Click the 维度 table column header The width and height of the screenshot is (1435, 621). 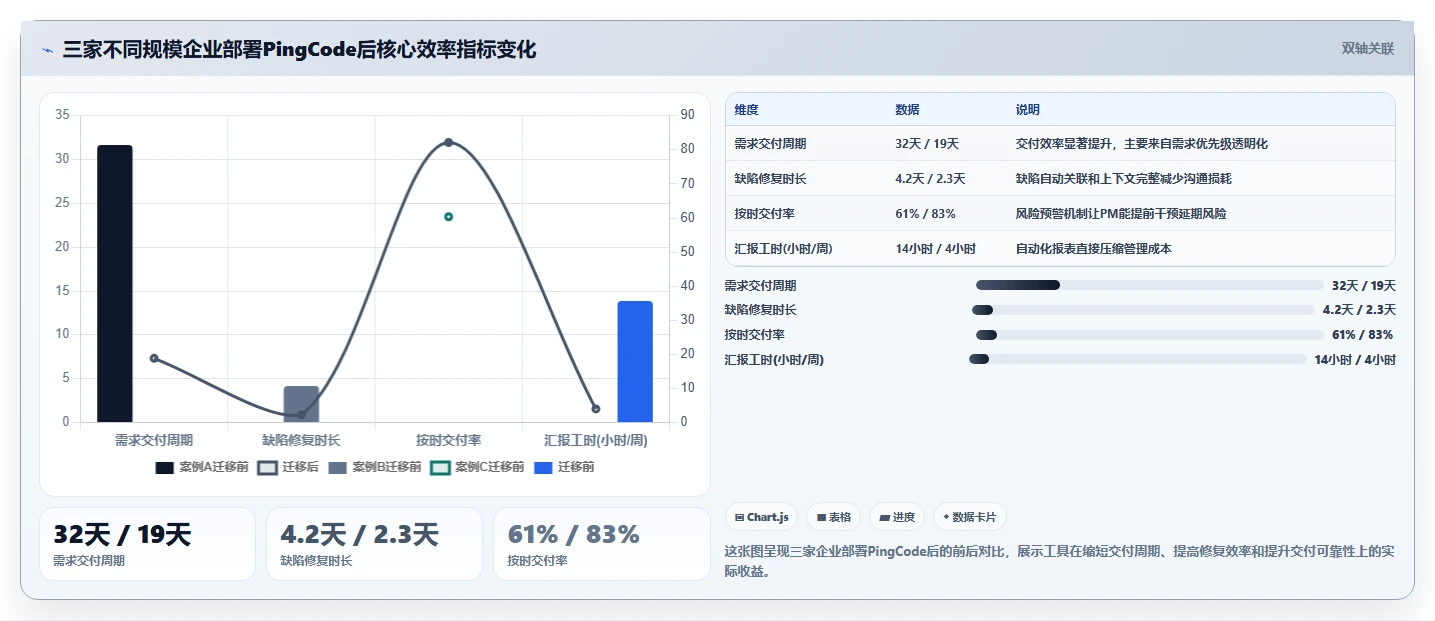[746, 109]
